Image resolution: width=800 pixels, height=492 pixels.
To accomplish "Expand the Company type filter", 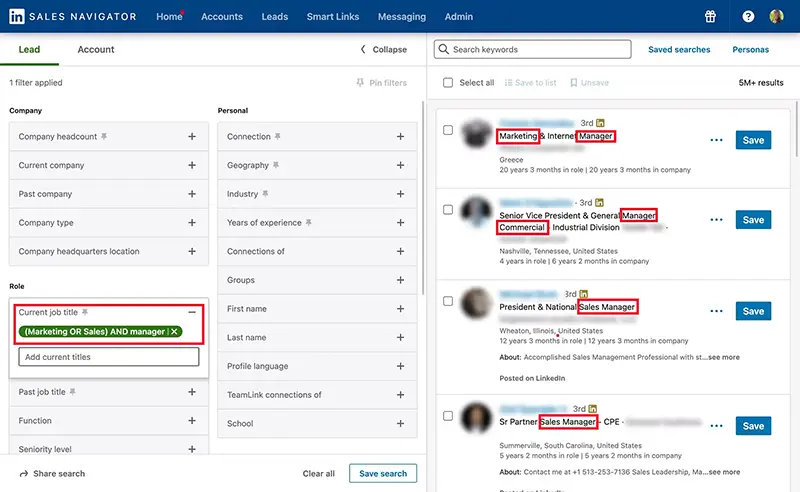I will [192, 223].
